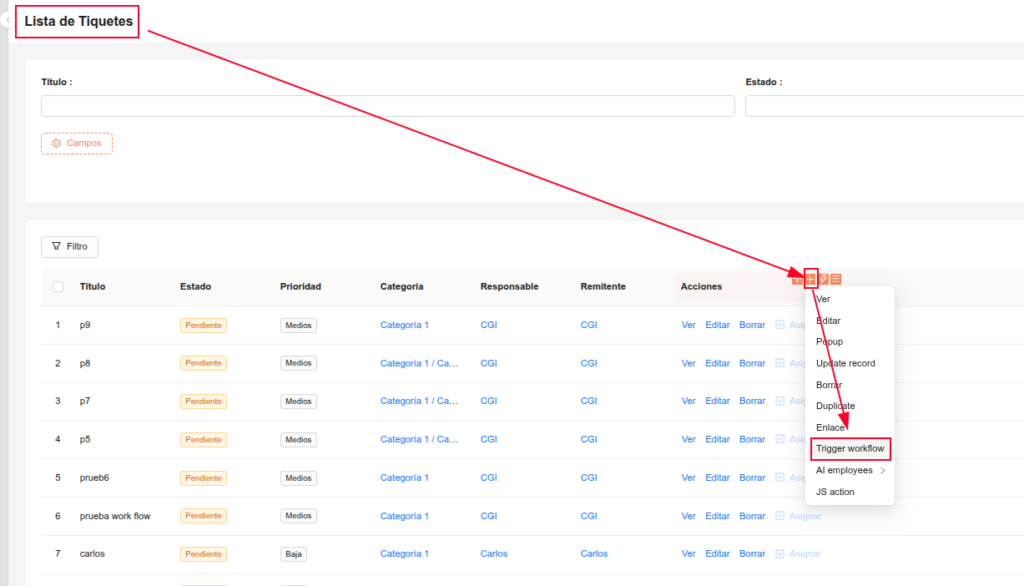Screen dimensions: 1024x586
Task: Click Ver link in prueb6 row
Action: pyautogui.click(x=688, y=478)
